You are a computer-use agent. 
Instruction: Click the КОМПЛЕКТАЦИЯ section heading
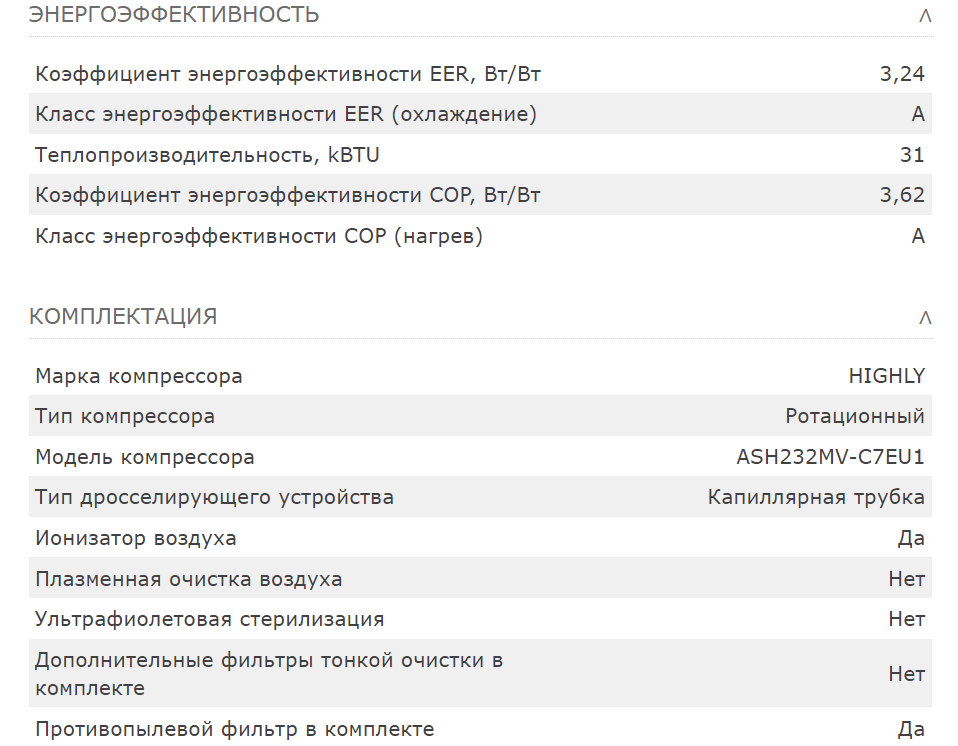[123, 316]
